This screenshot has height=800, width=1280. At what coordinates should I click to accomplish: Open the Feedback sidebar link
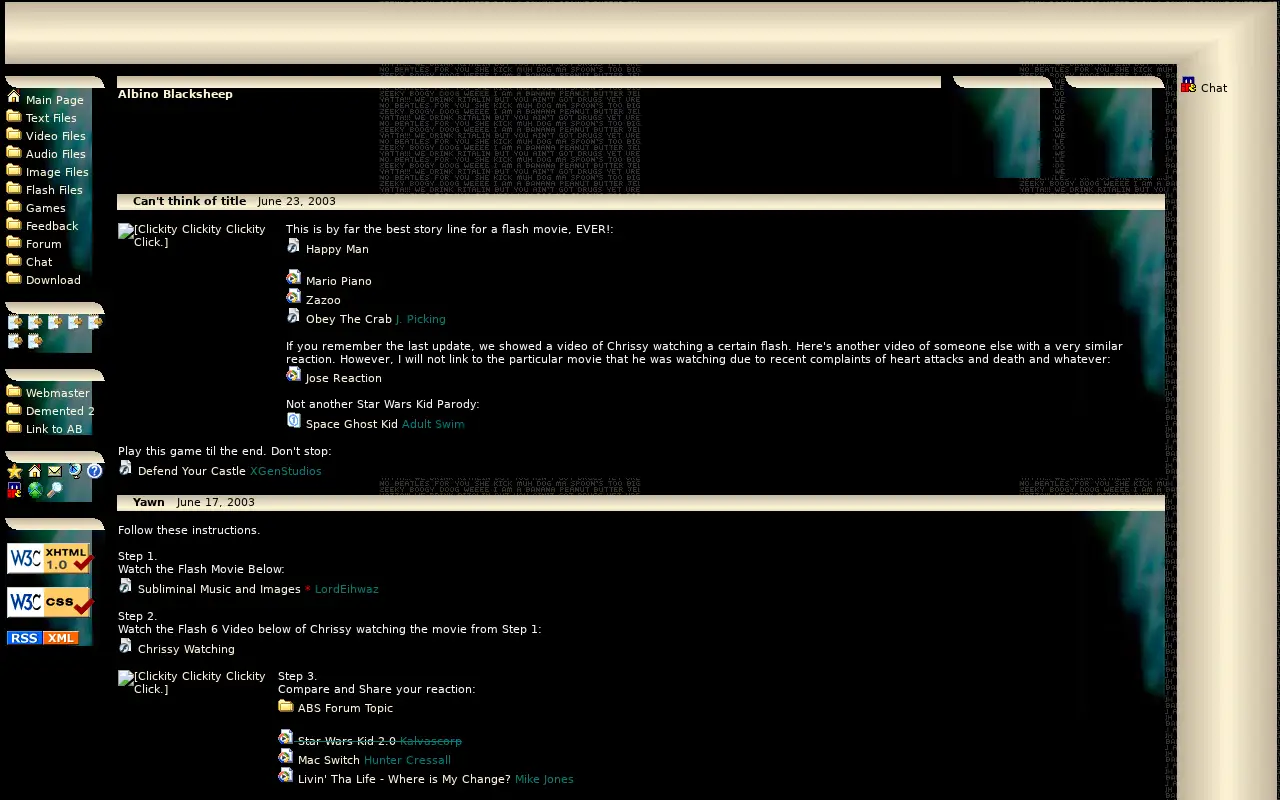pyautogui.click(x=52, y=226)
